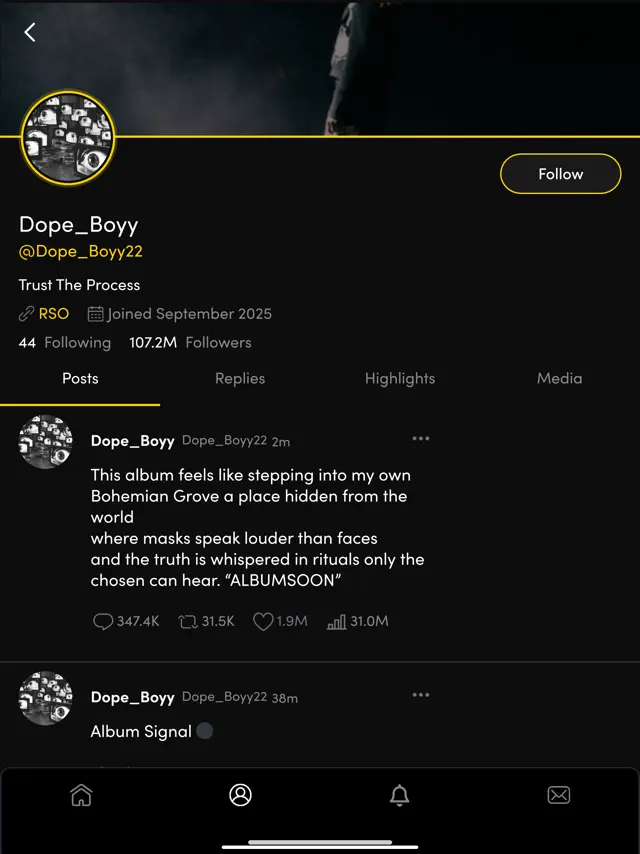
Task: Open the RSO link
Action: [x=55, y=313]
